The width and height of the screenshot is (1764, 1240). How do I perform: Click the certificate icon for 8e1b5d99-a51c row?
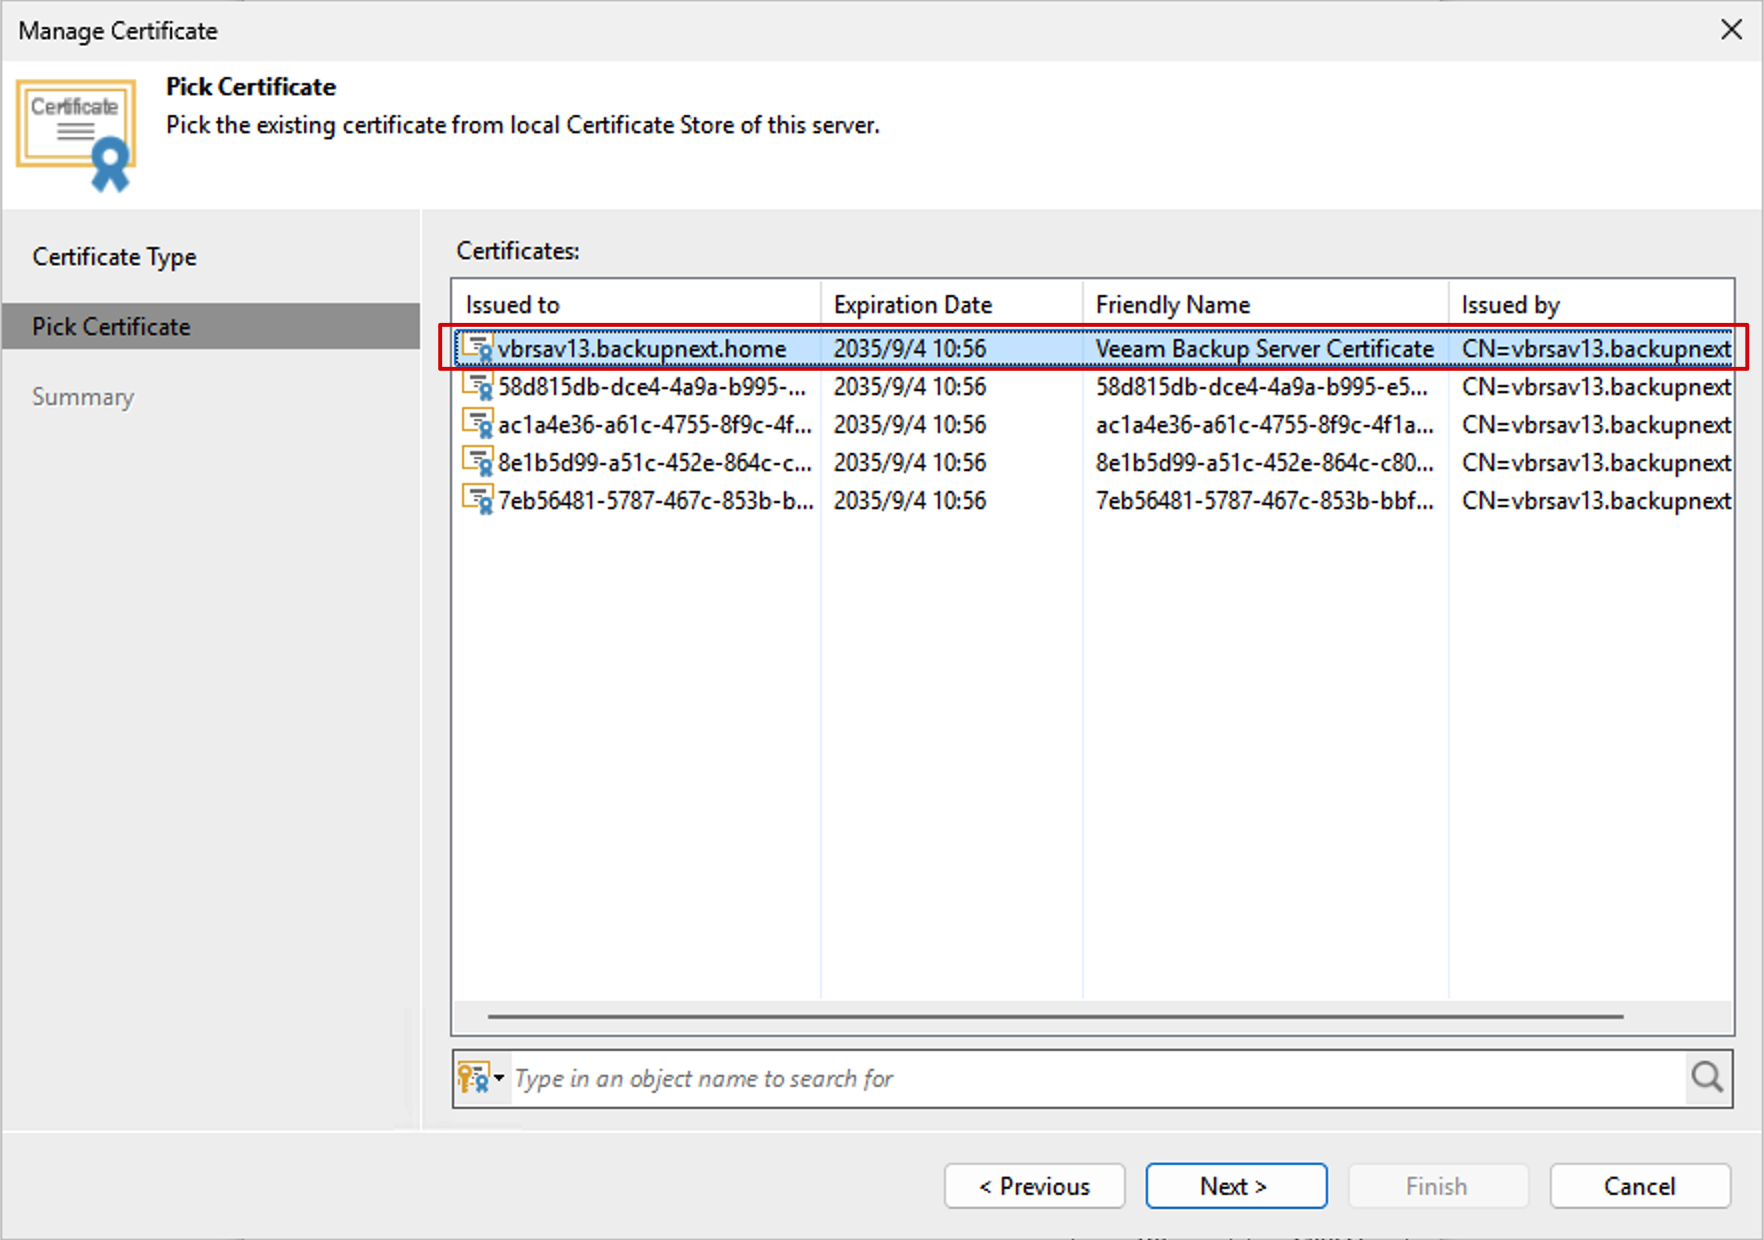tap(477, 462)
